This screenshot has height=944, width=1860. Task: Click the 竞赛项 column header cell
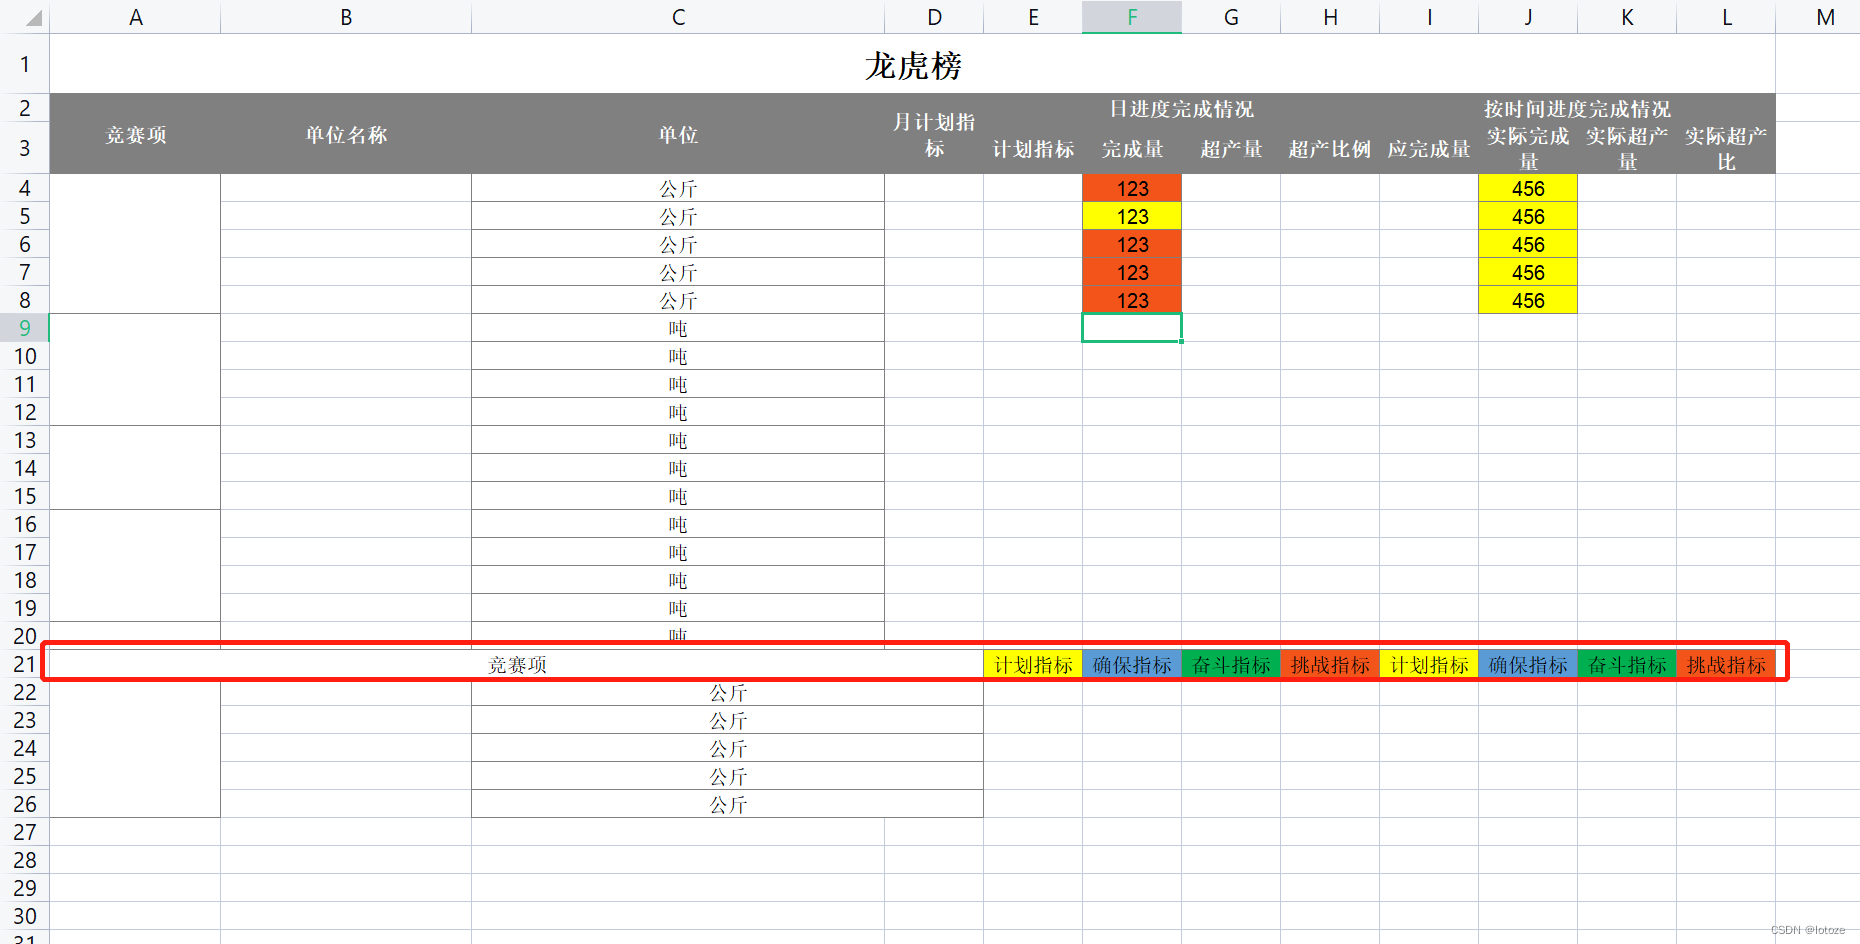(x=135, y=134)
